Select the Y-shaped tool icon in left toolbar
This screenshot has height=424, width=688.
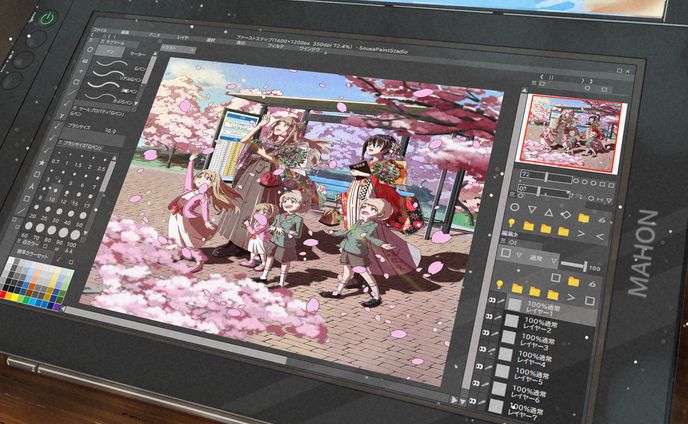point(63,116)
